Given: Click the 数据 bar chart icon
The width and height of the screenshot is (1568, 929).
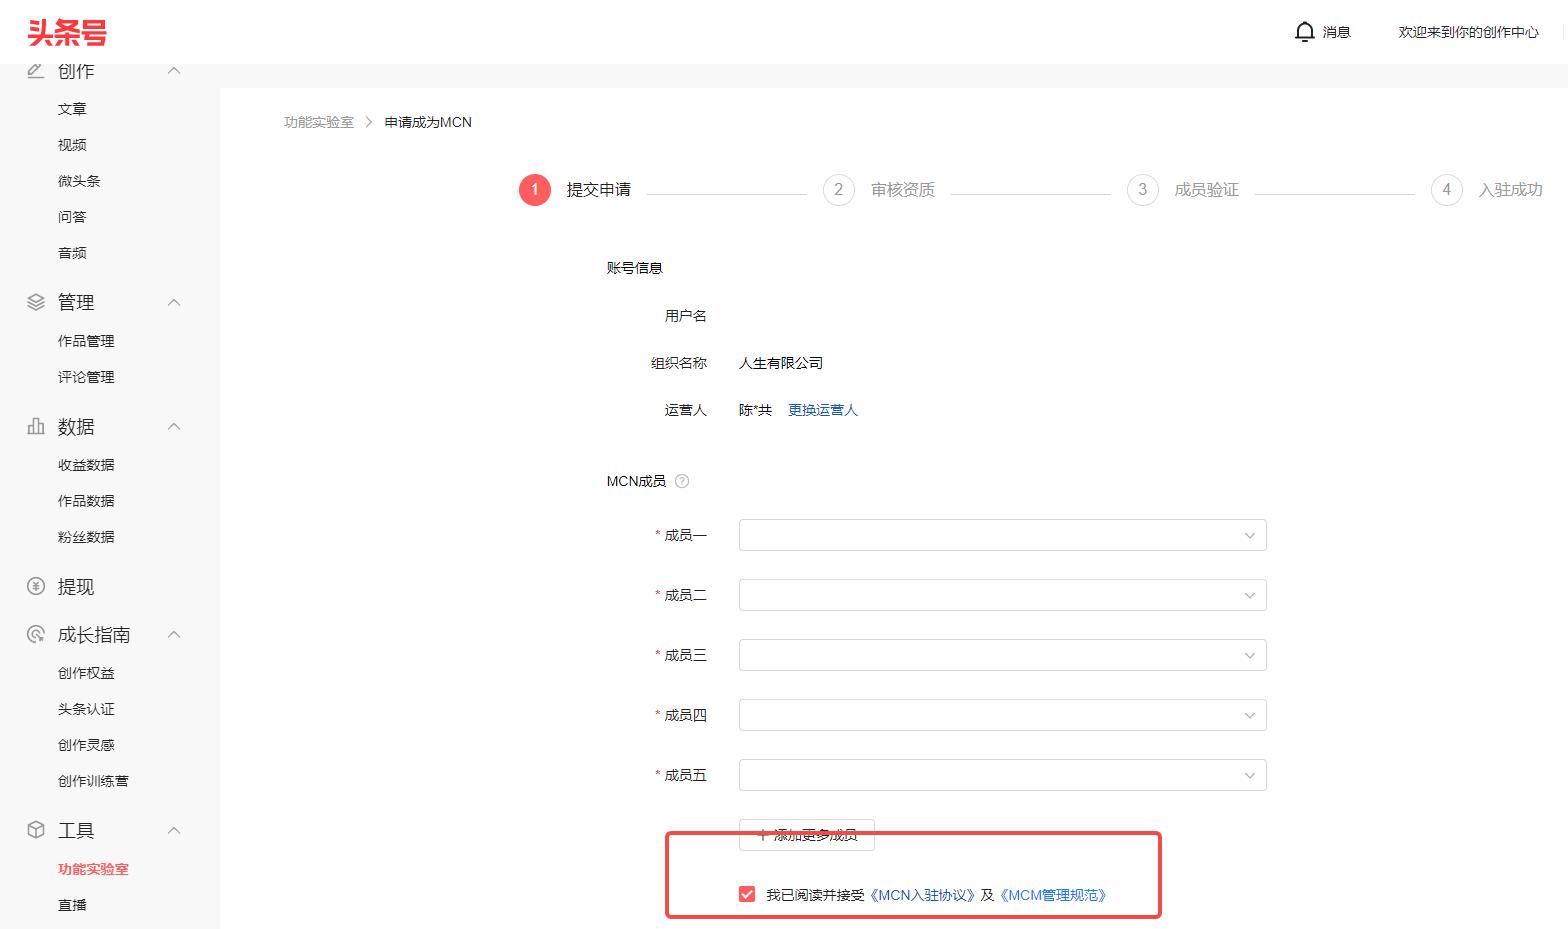Looking at the screenshot, I should click(36, 426).
